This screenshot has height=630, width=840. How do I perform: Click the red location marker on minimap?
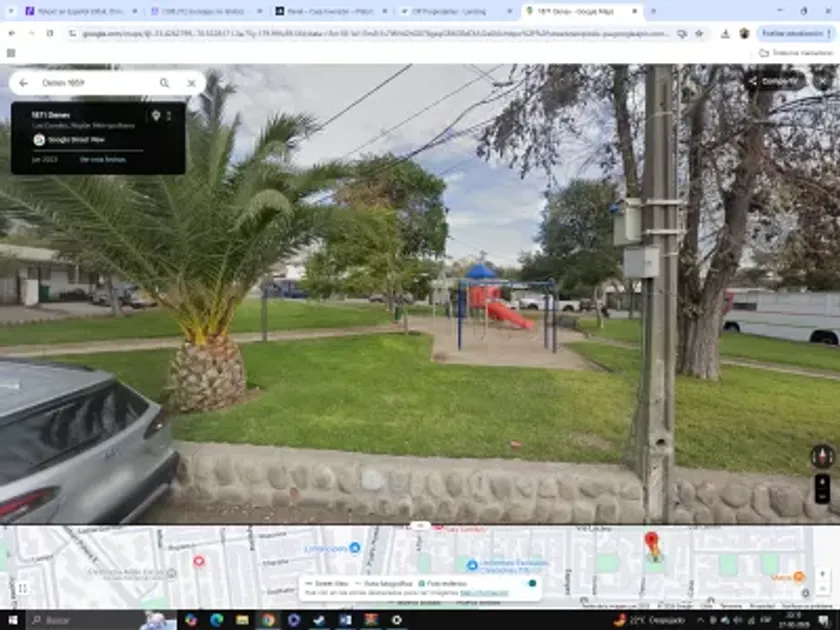(x=652, y=543)
